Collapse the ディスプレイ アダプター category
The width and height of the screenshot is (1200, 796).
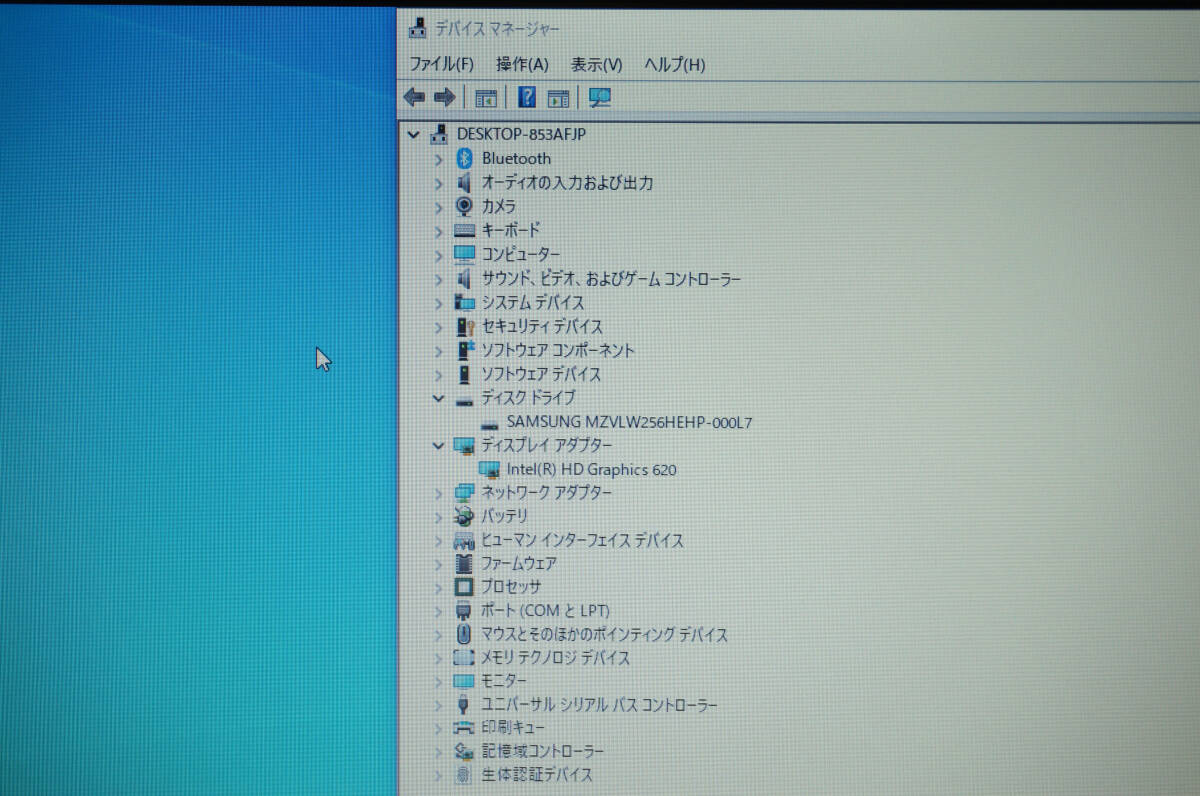[x=438, y=445]
